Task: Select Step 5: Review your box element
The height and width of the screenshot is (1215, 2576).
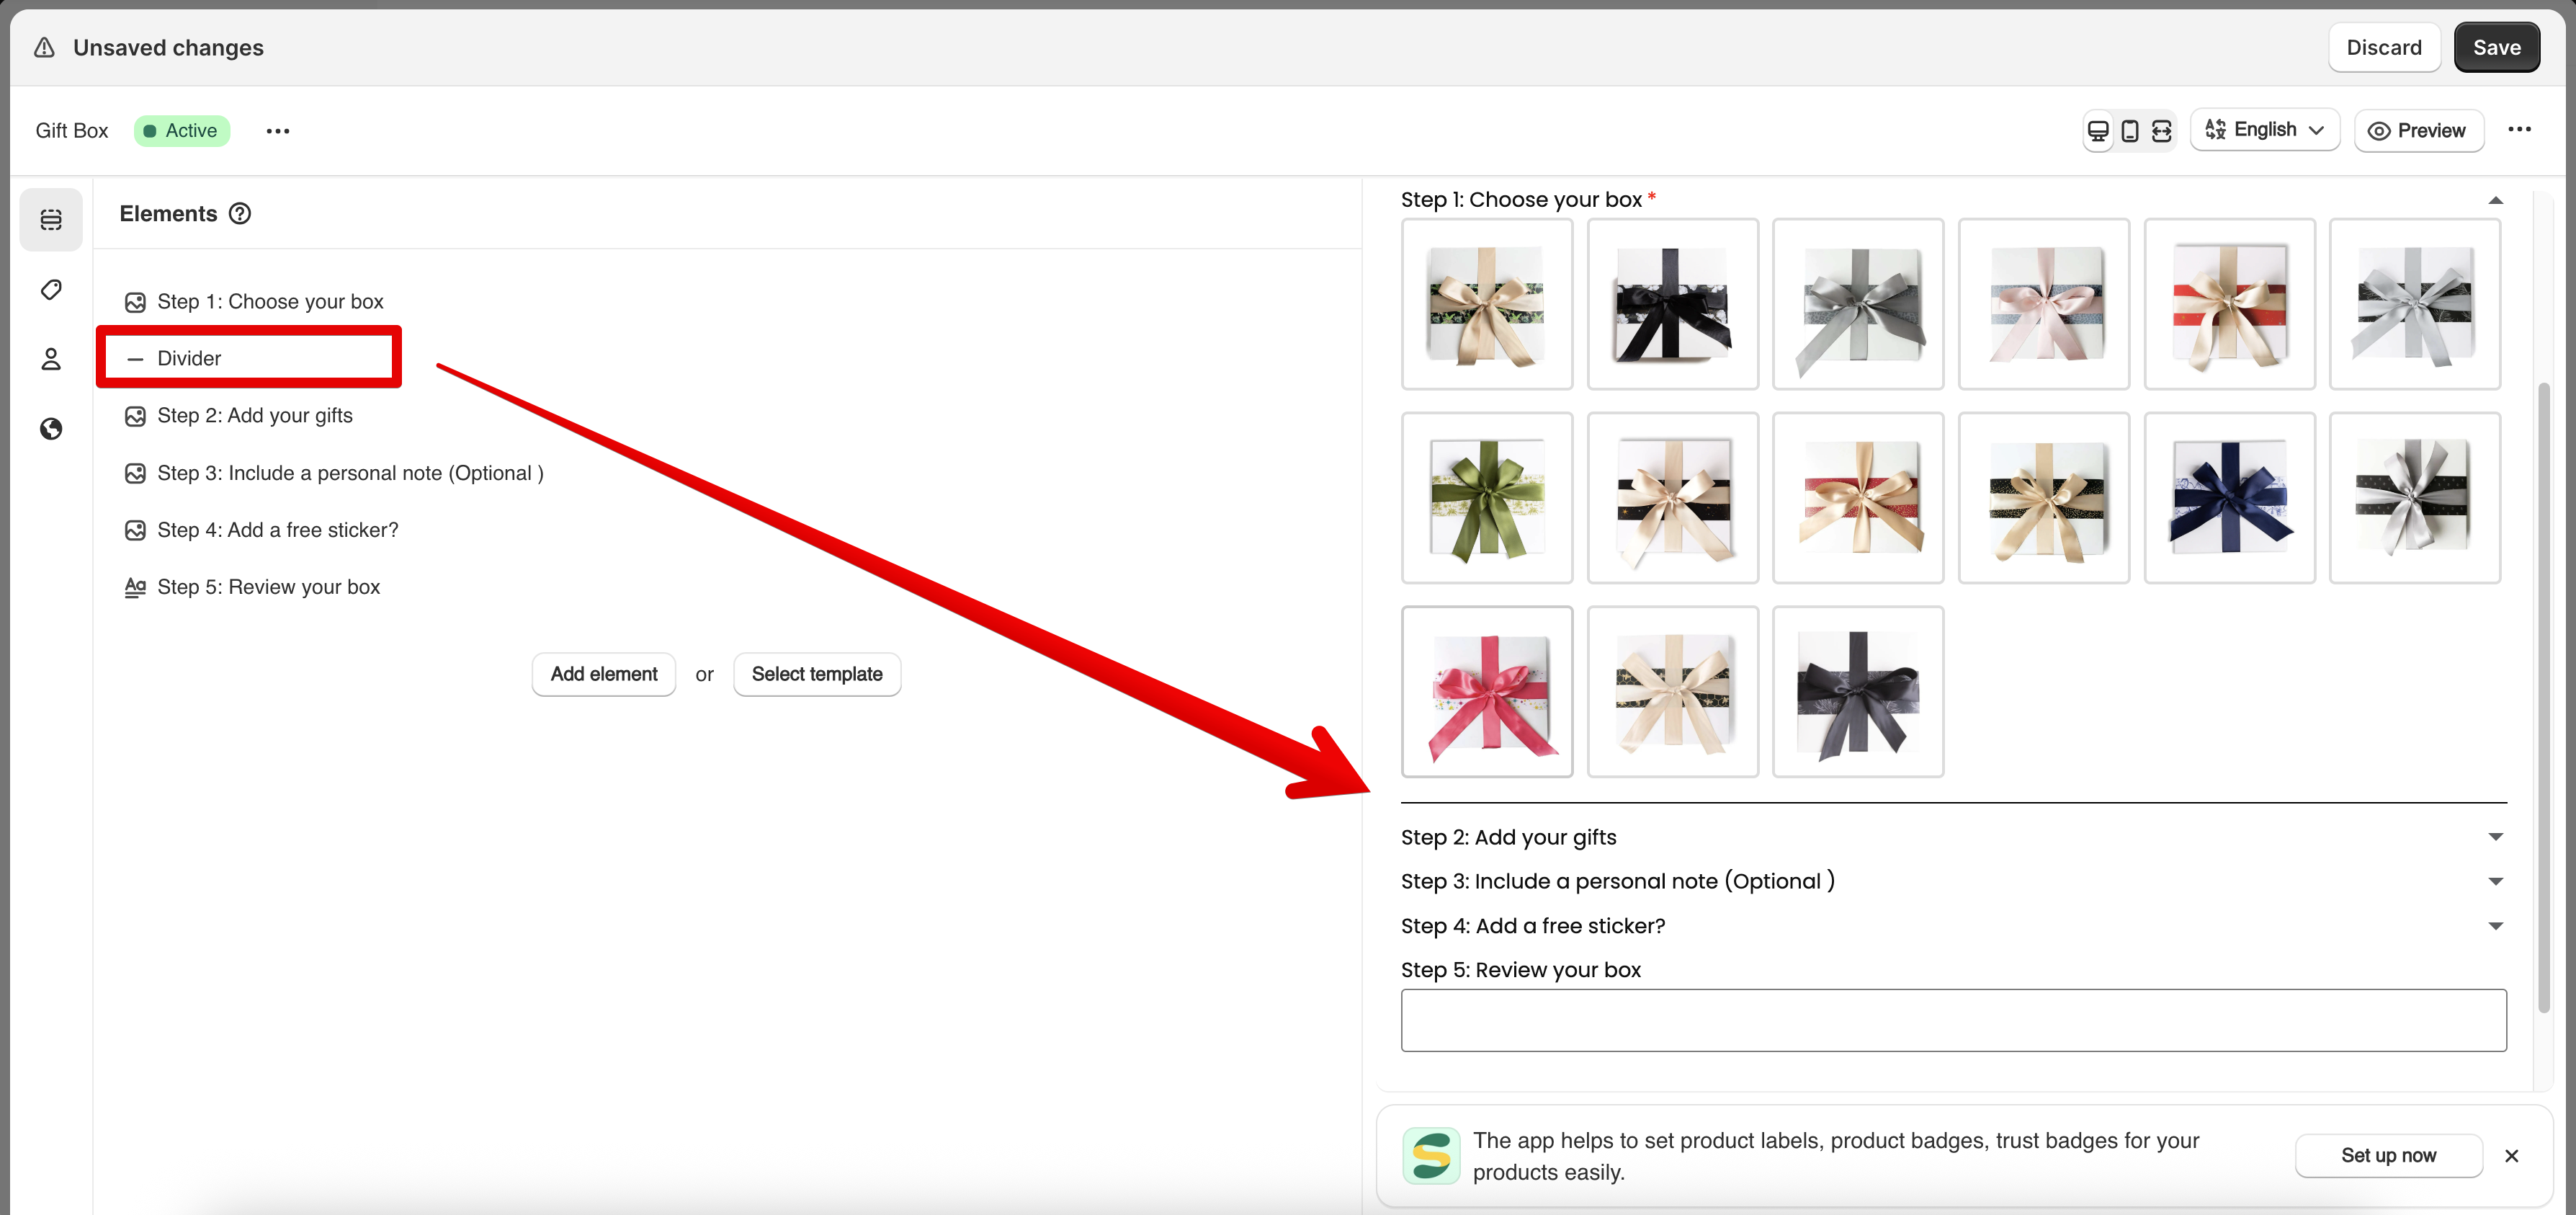Action: (x=268, y=587)
